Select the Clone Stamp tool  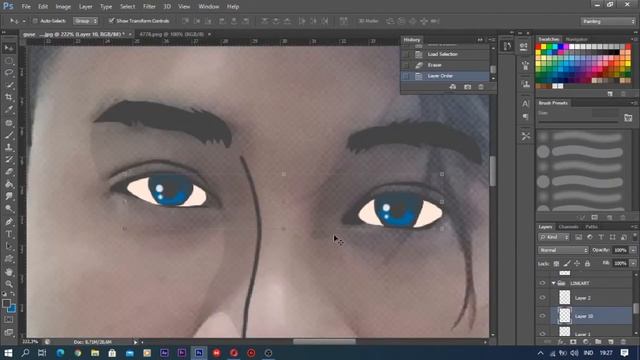(9, 147)
